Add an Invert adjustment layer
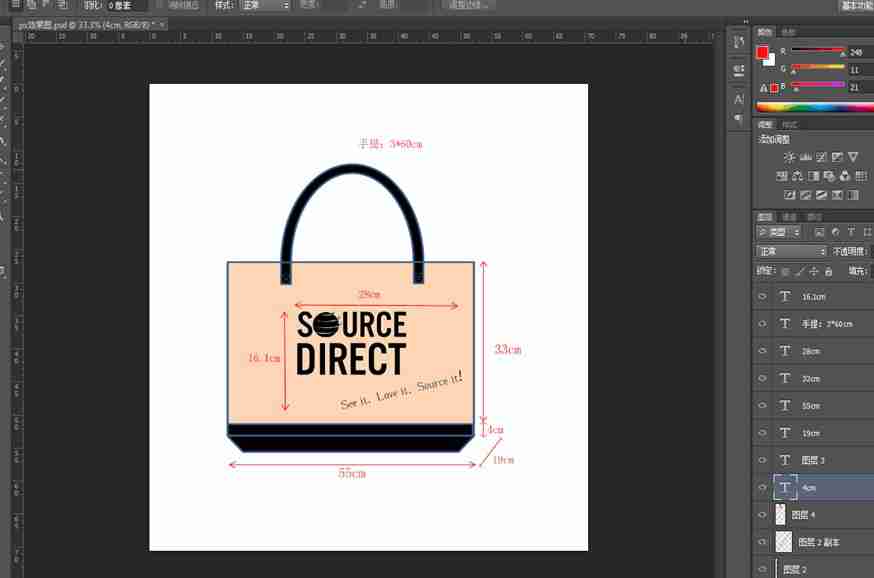The image size is (874, 578). [x=790, y=195]
